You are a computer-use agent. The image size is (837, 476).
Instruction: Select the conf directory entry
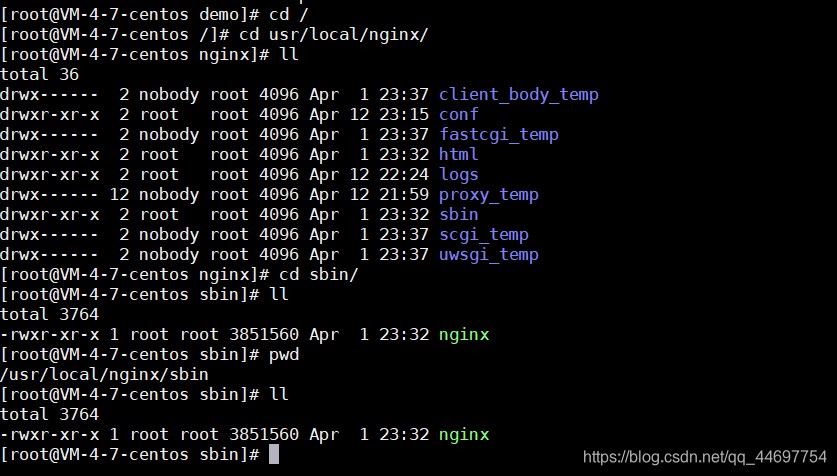tap(459, 114)
